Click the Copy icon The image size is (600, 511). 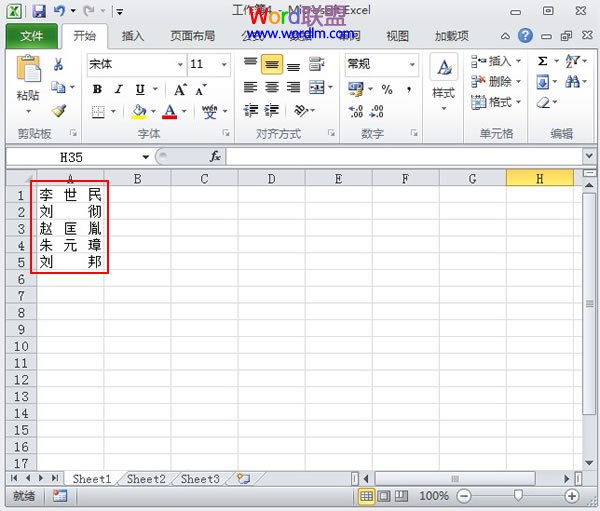click(58, 87)
